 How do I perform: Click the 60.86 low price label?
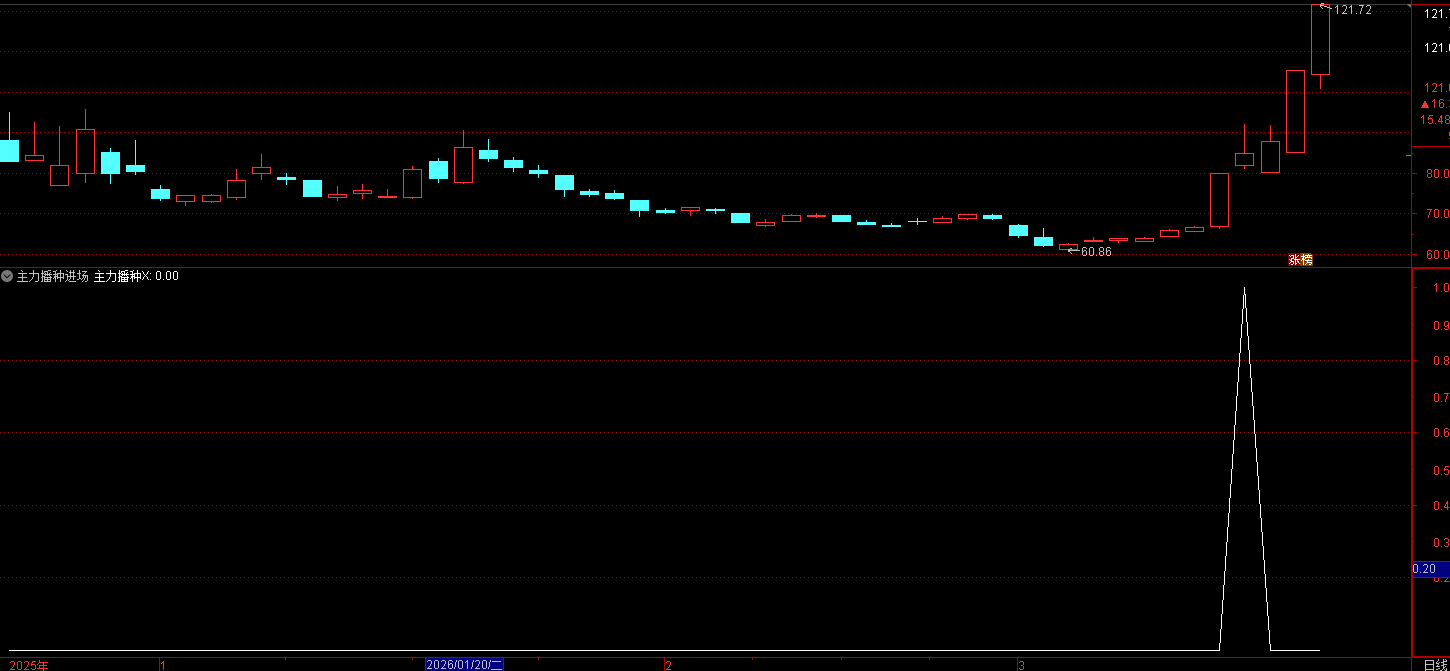tap(1096, 252)
